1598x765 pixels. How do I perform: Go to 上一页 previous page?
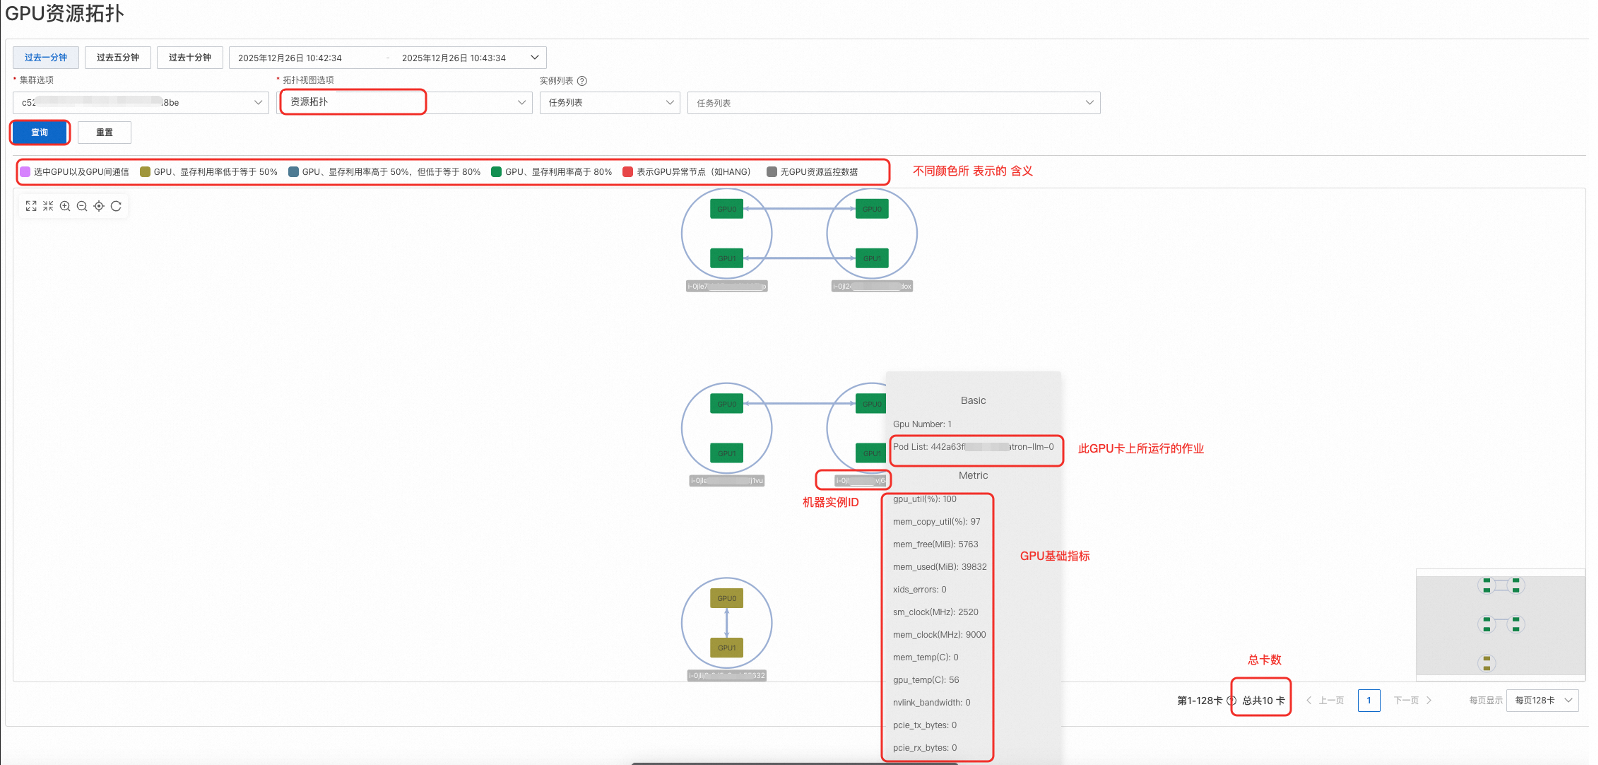click(x=1325, y=700)
